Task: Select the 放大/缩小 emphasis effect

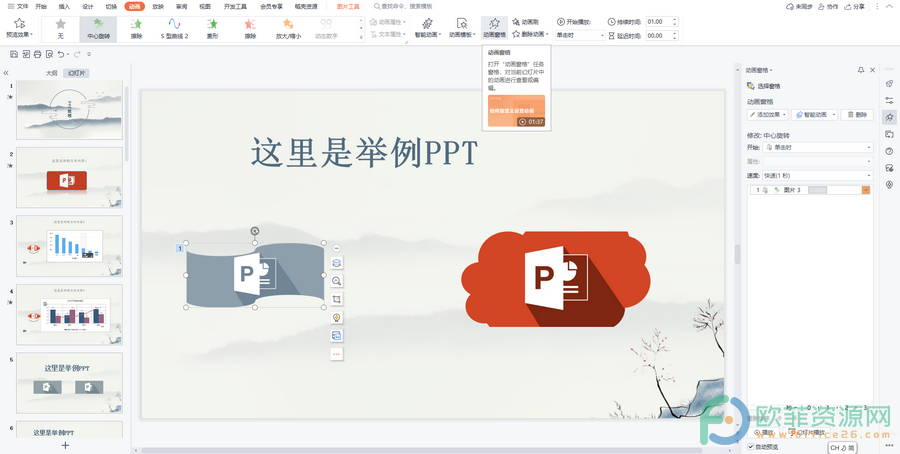Action: pyautogui.click(x=288, y=29)
